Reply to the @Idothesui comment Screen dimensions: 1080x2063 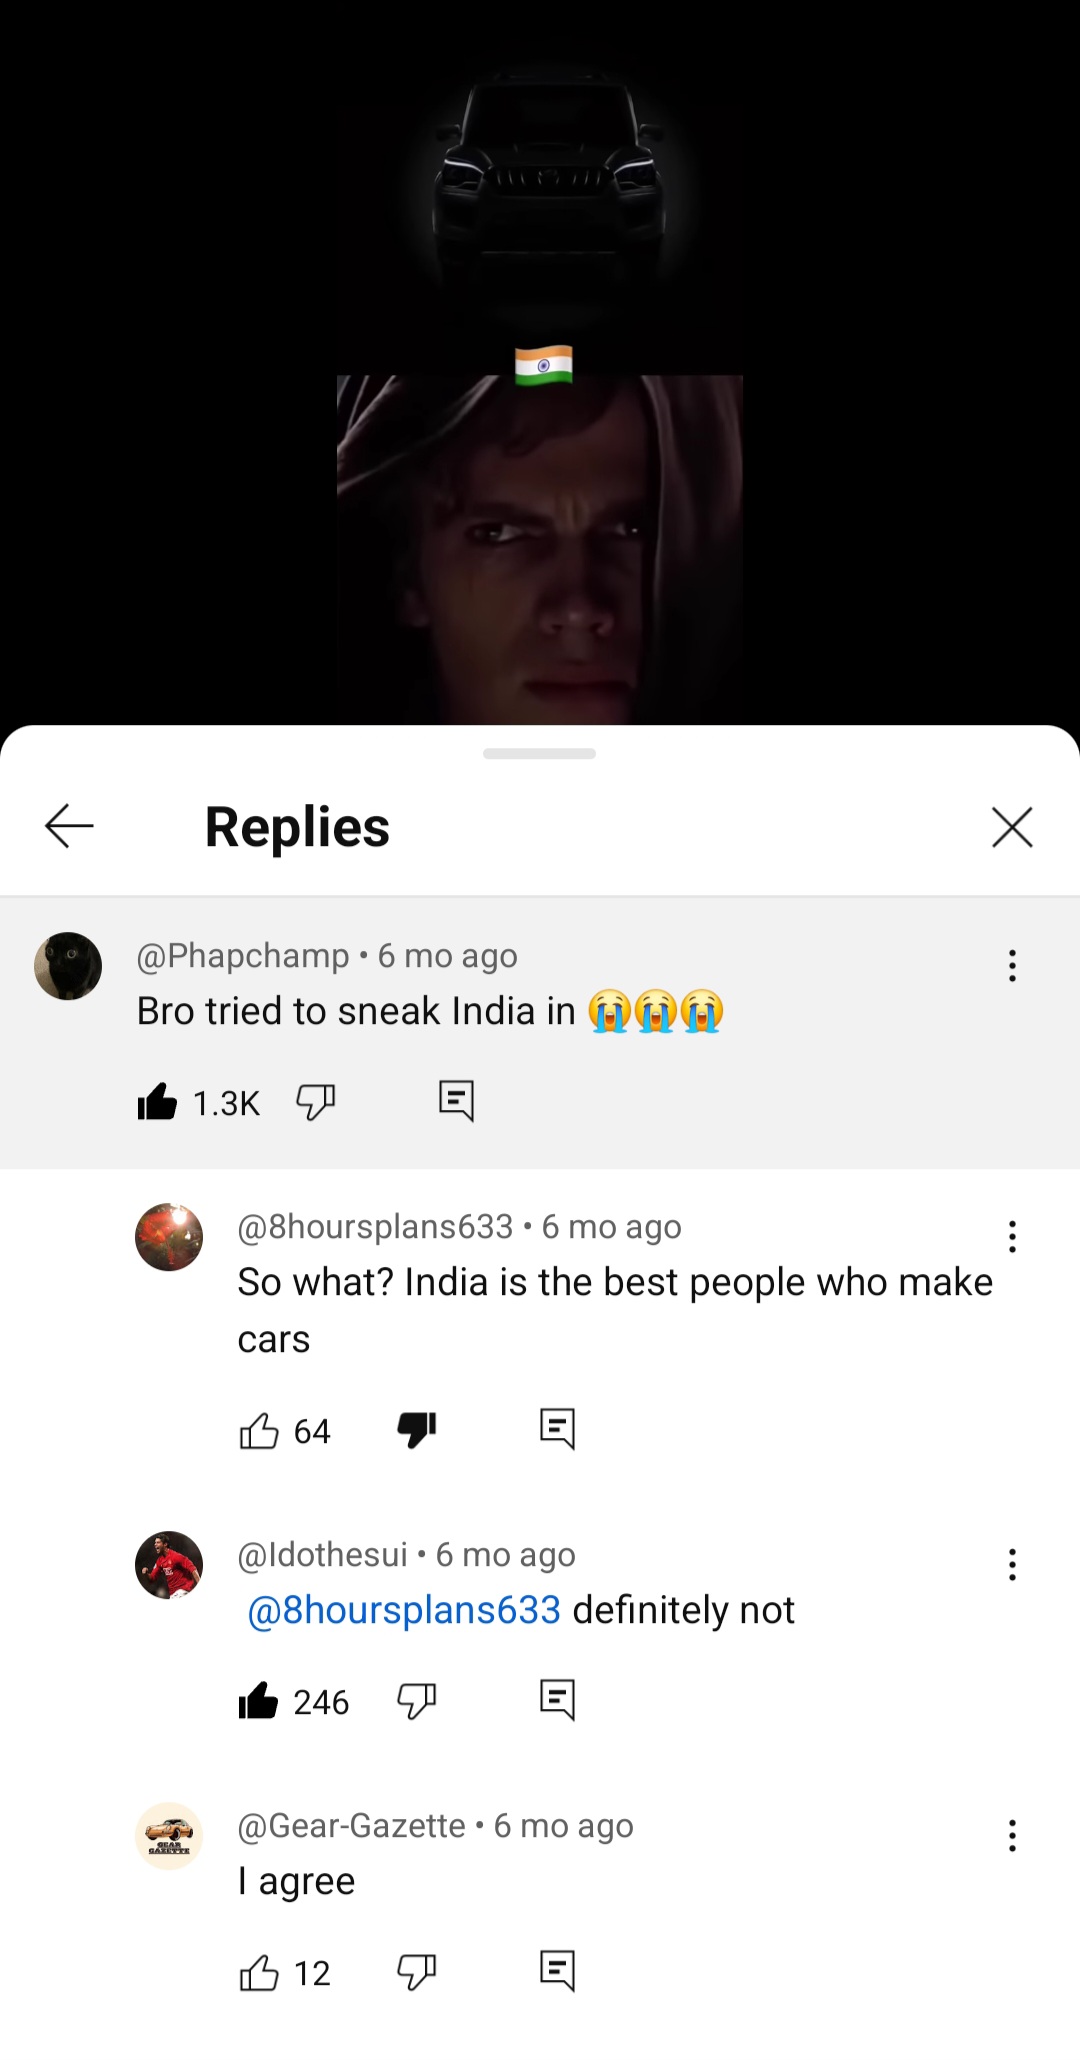pos(557,1701)
